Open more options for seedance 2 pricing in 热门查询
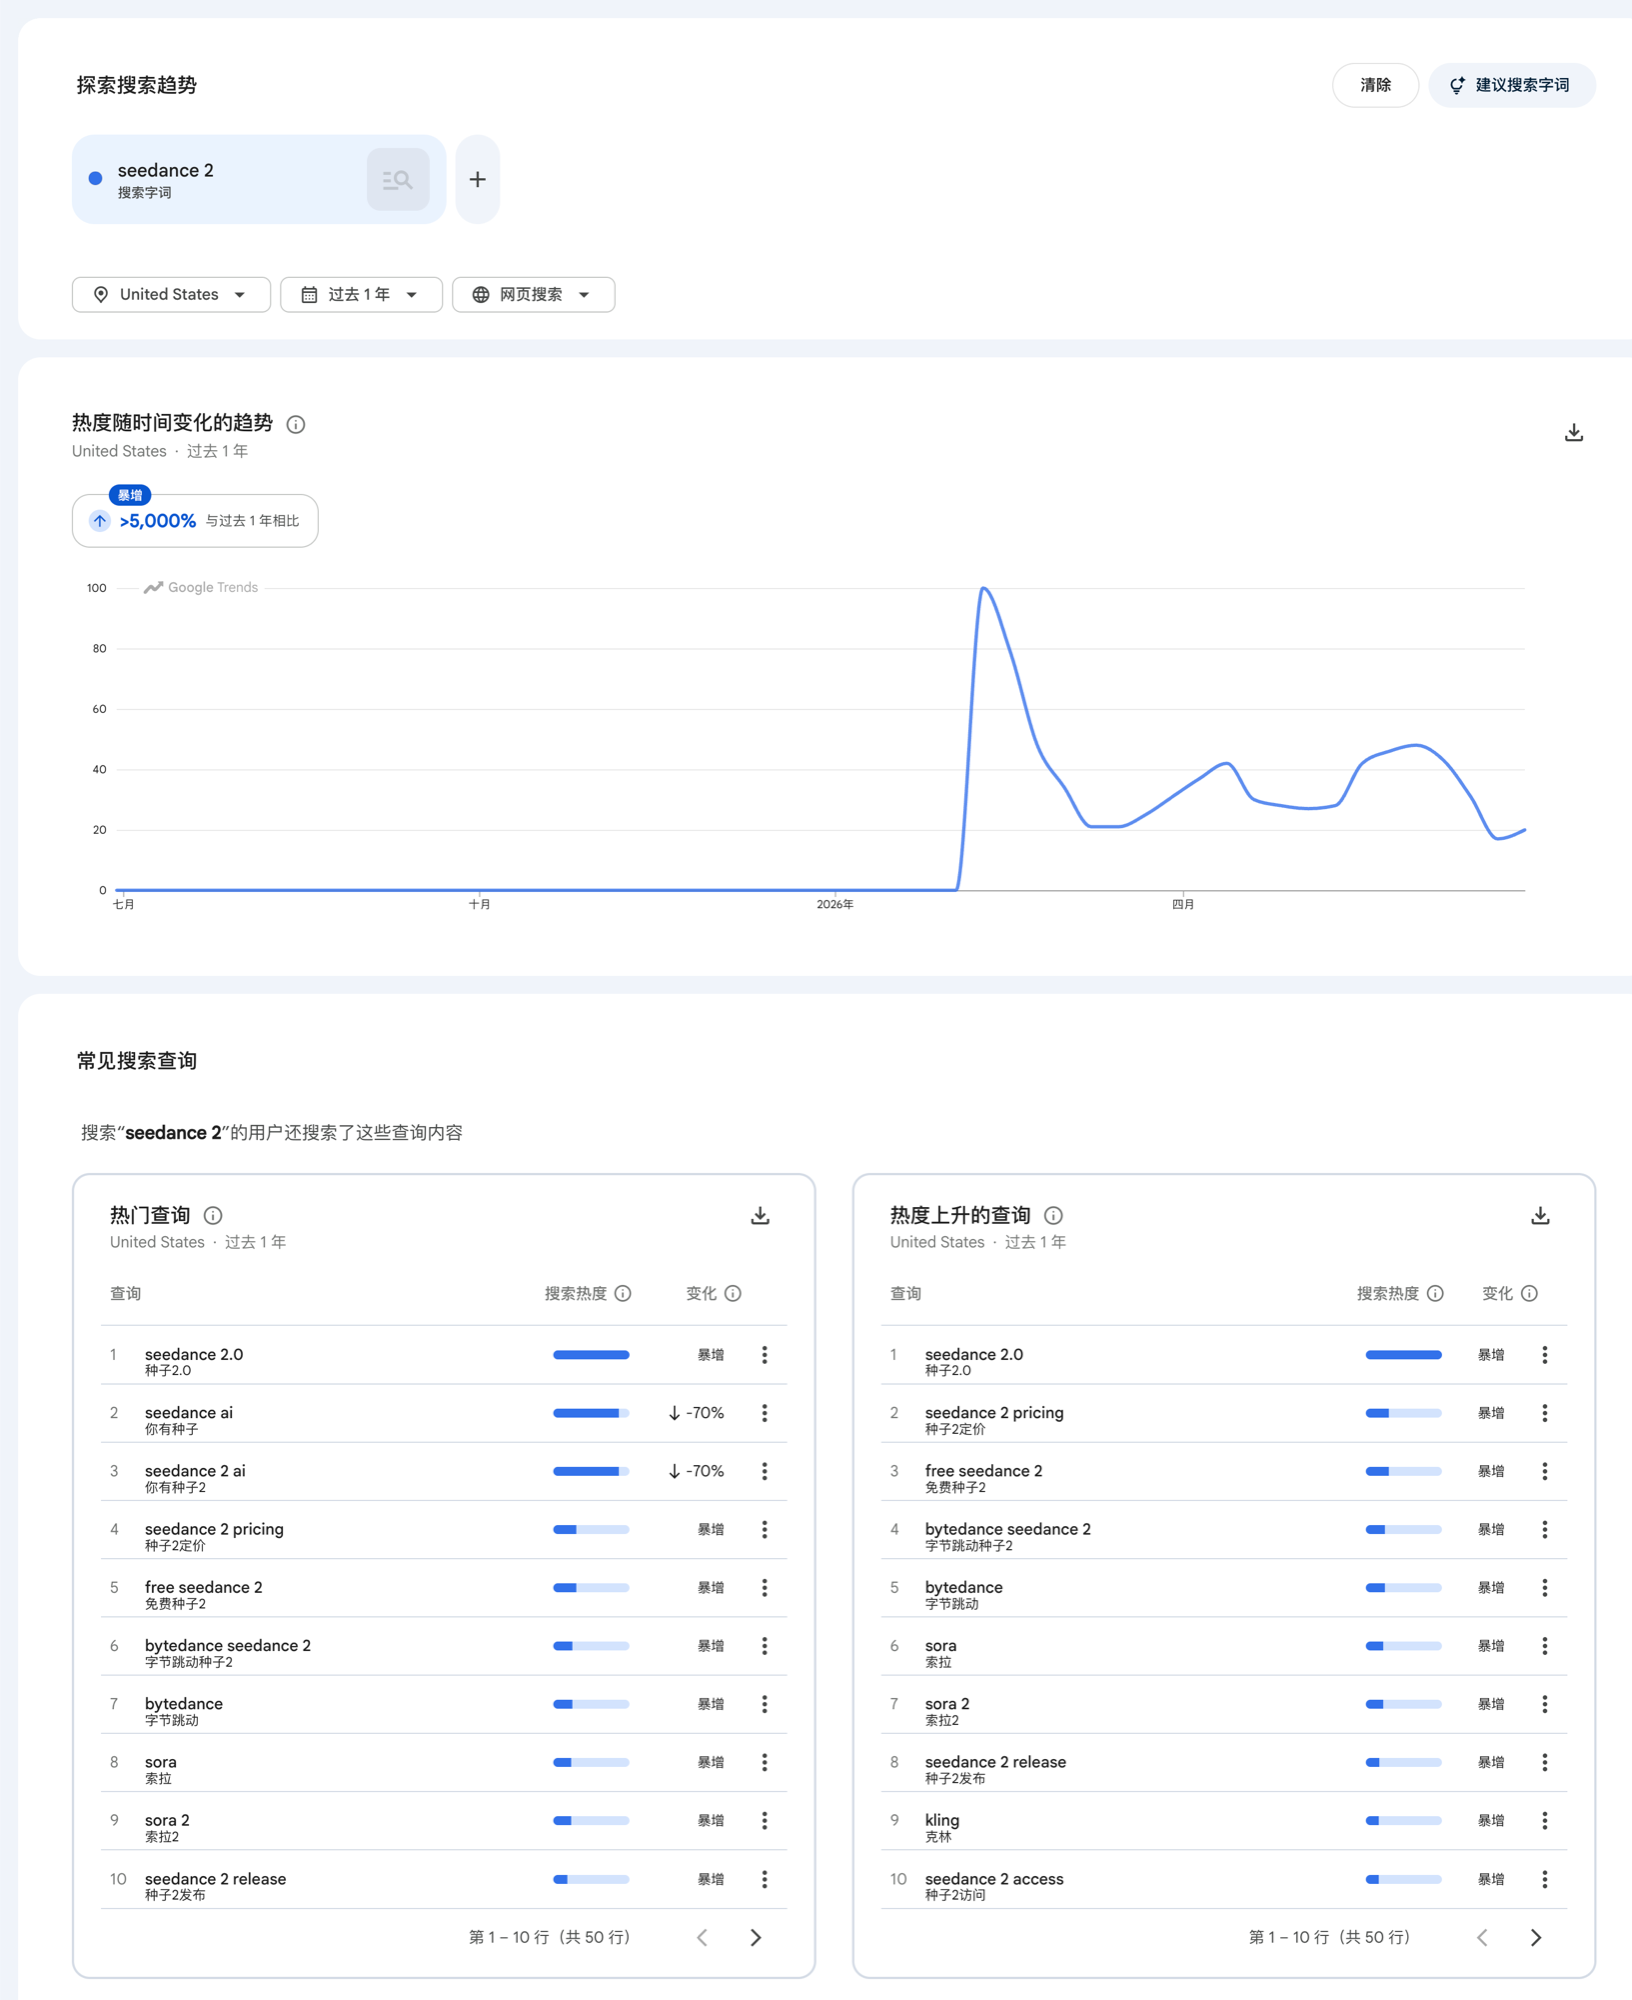 point(765,1529)
